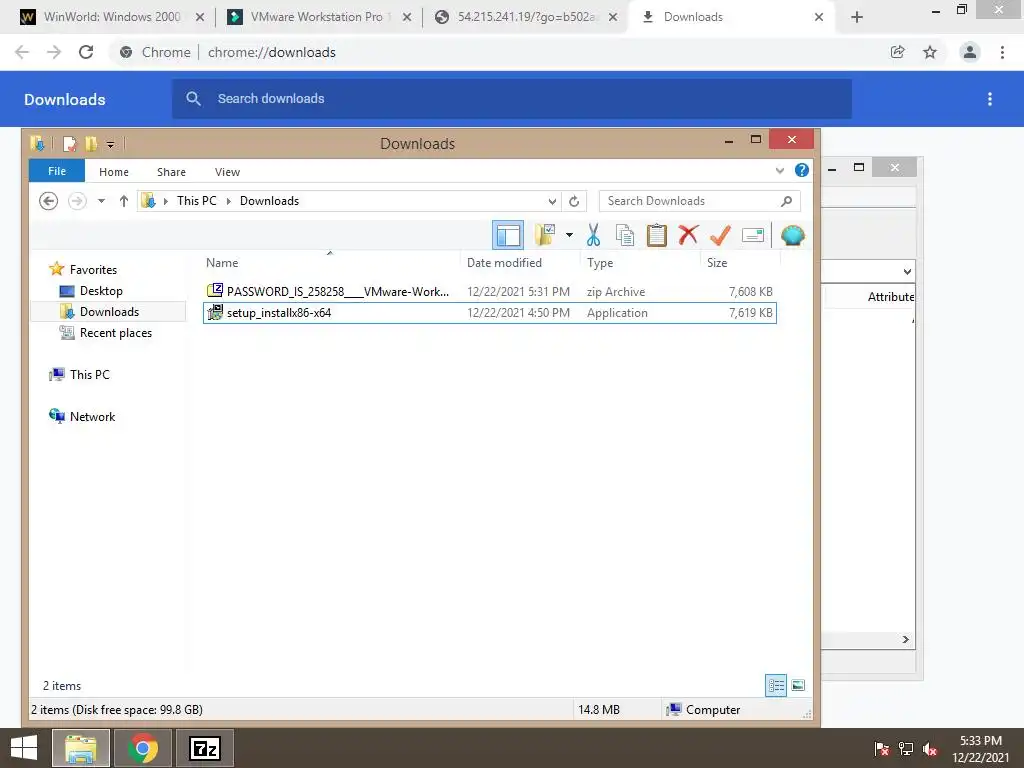
Task: Click the orange checkmark icon
Action: 720,235
